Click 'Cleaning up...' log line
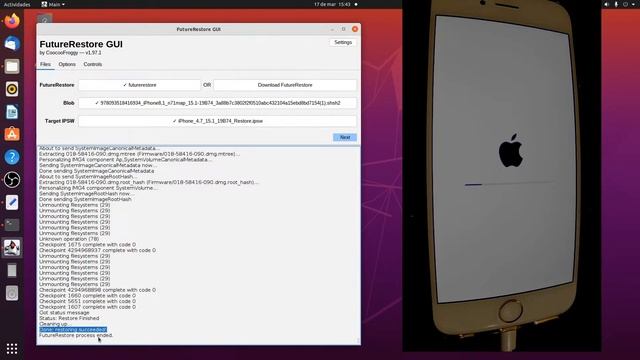This screenshot has width=640, height=360. [55, 324]
